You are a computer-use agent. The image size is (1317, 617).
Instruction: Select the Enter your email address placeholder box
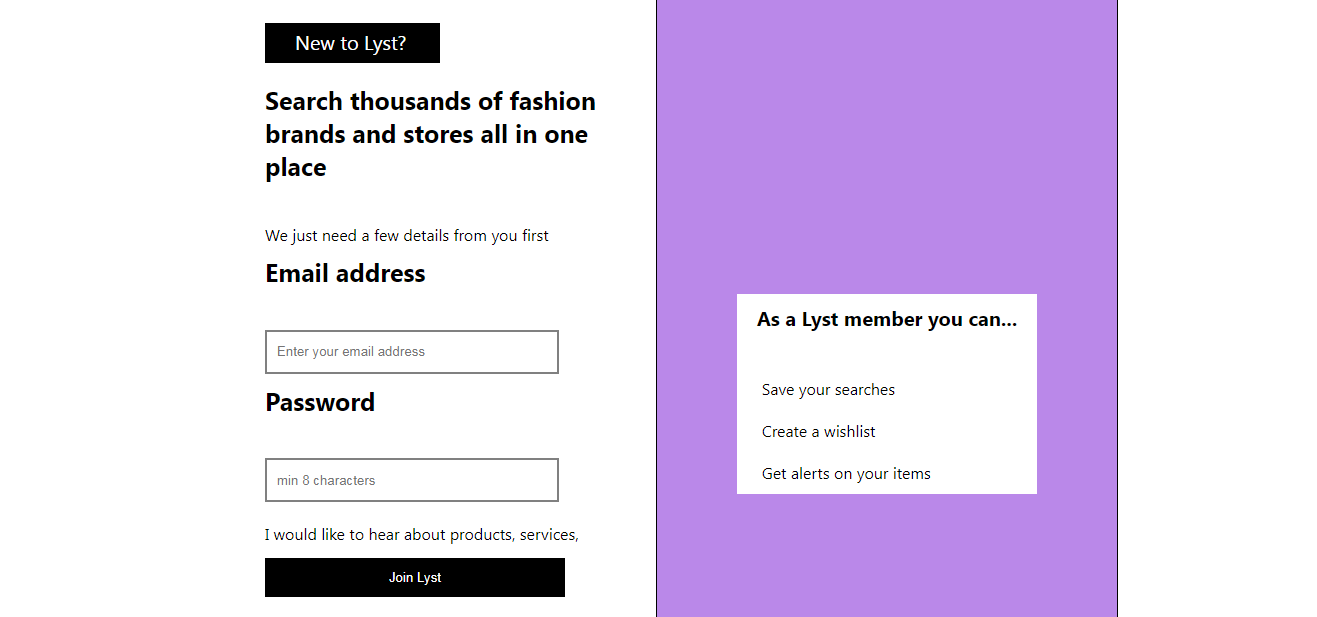[x=411, y=351]
